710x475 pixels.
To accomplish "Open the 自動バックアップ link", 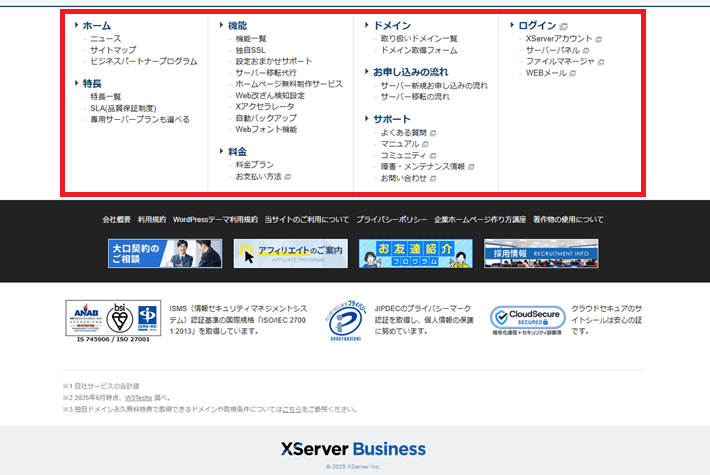I will tap(266, 118).
